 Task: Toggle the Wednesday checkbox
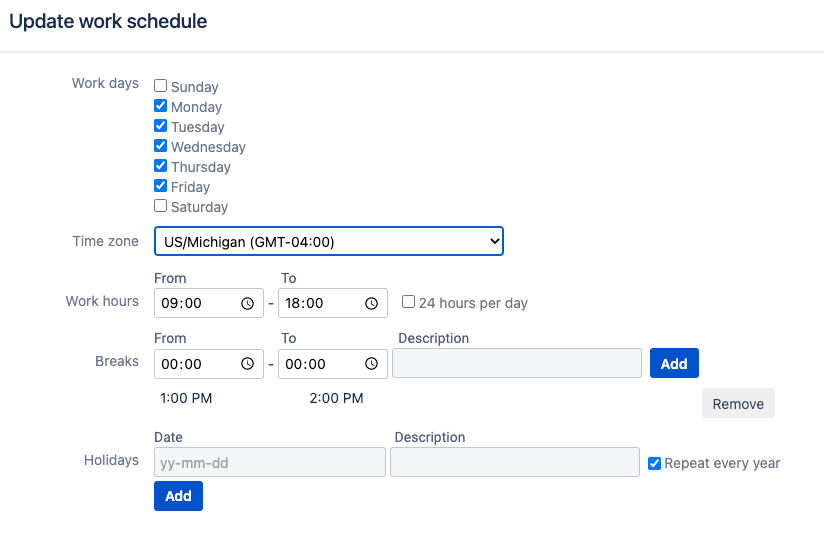(x=160, y=146)
